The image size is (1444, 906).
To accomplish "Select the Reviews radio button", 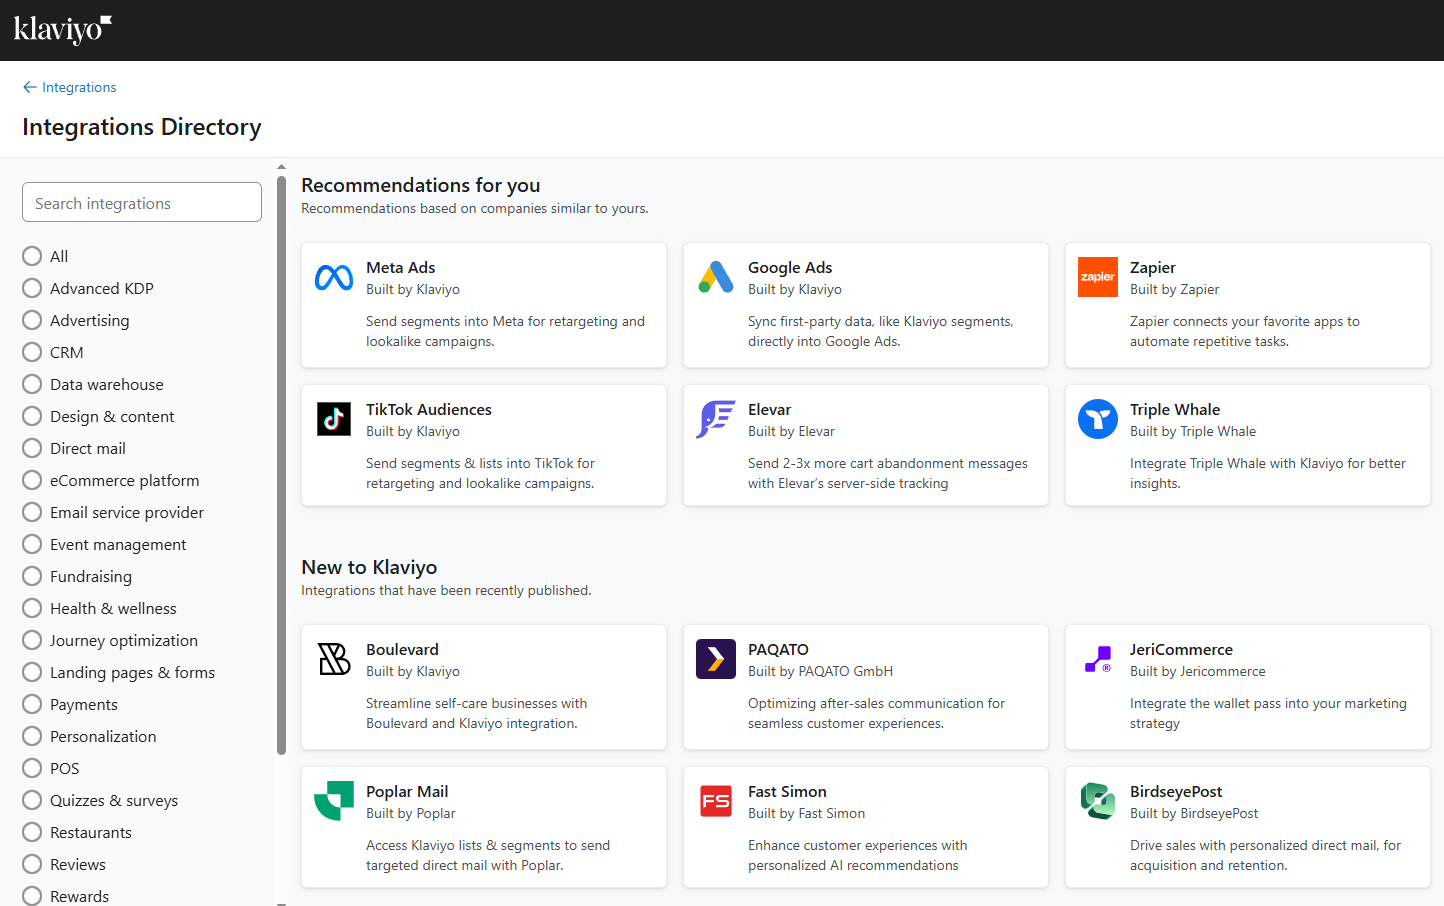I will pyautogui.click(x=32, y=864).
